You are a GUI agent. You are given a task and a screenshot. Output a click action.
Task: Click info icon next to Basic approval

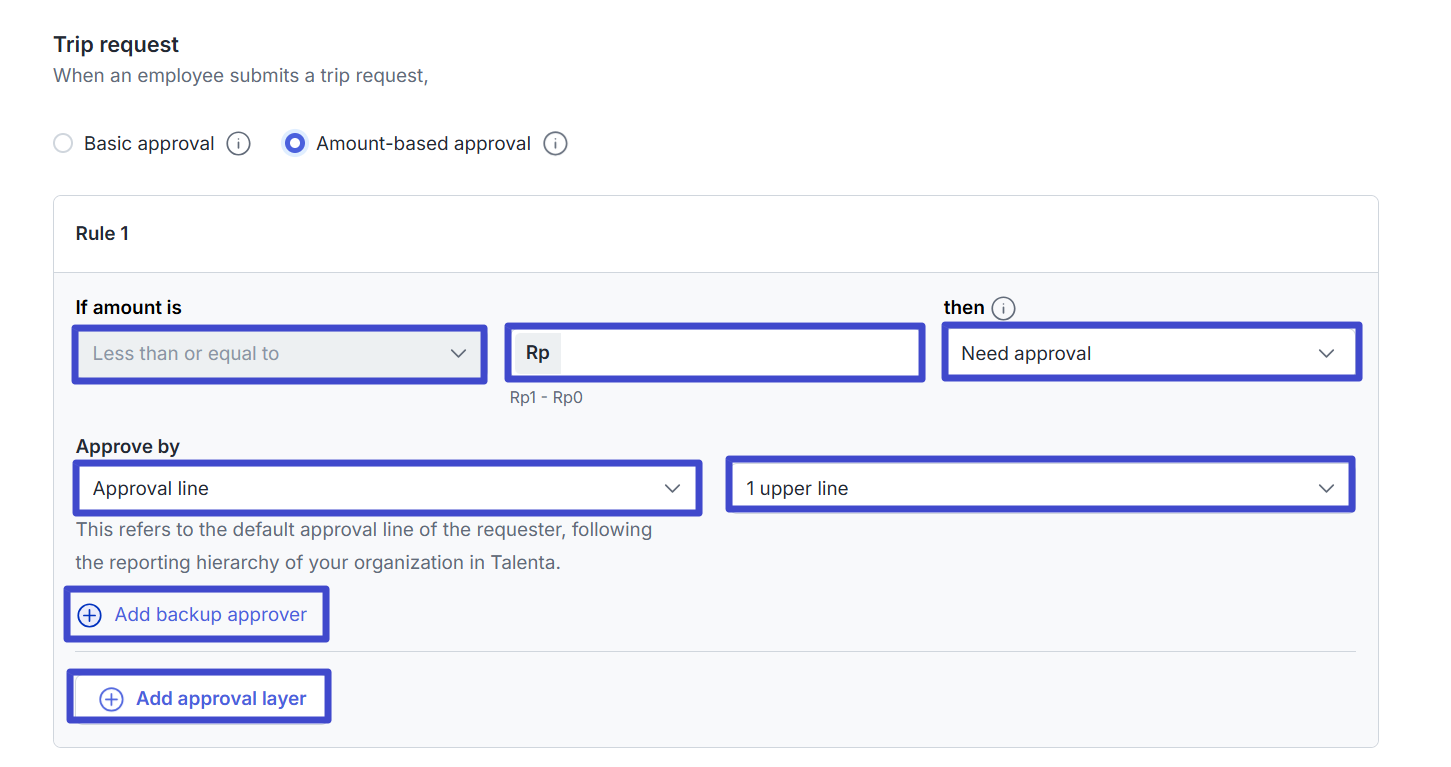[x=238, y=144]
